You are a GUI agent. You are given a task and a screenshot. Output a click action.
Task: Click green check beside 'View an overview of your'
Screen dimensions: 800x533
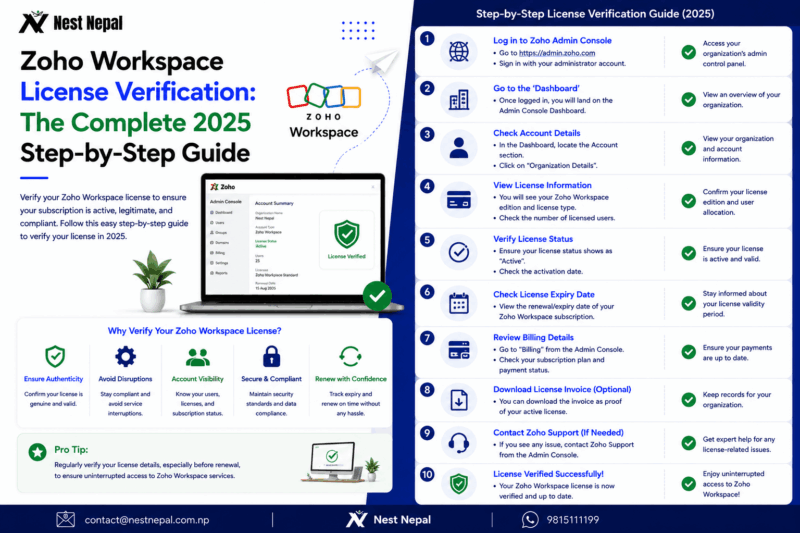689,99
